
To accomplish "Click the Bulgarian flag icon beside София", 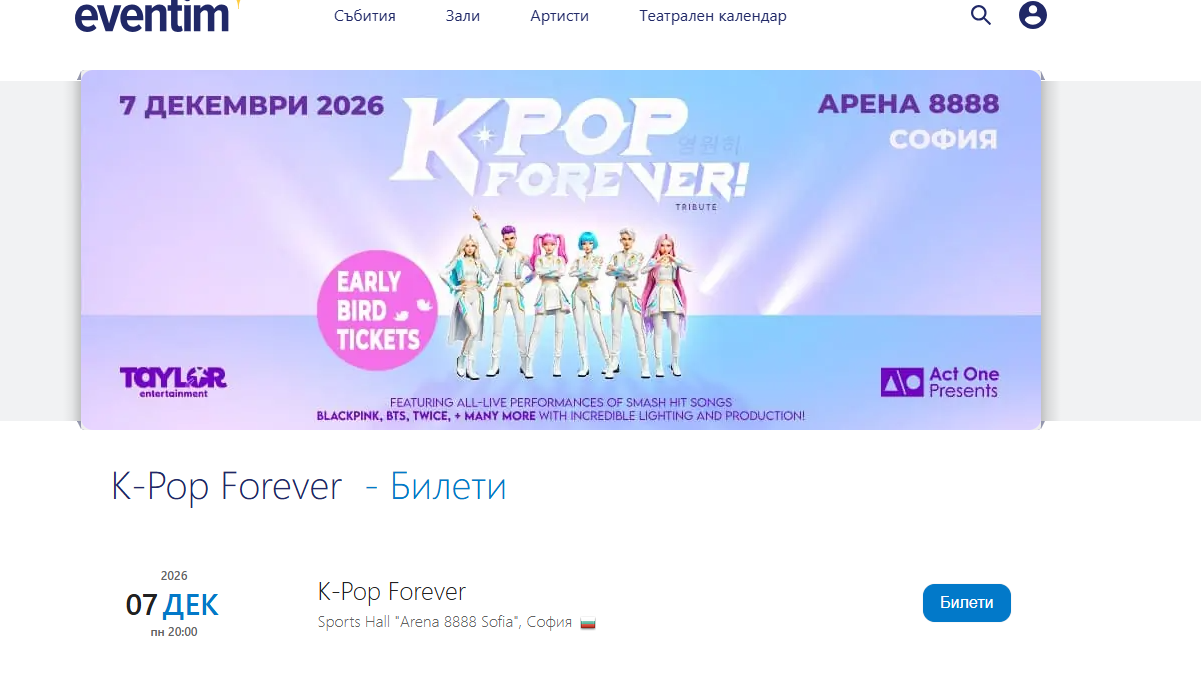I will coord(588,623).
